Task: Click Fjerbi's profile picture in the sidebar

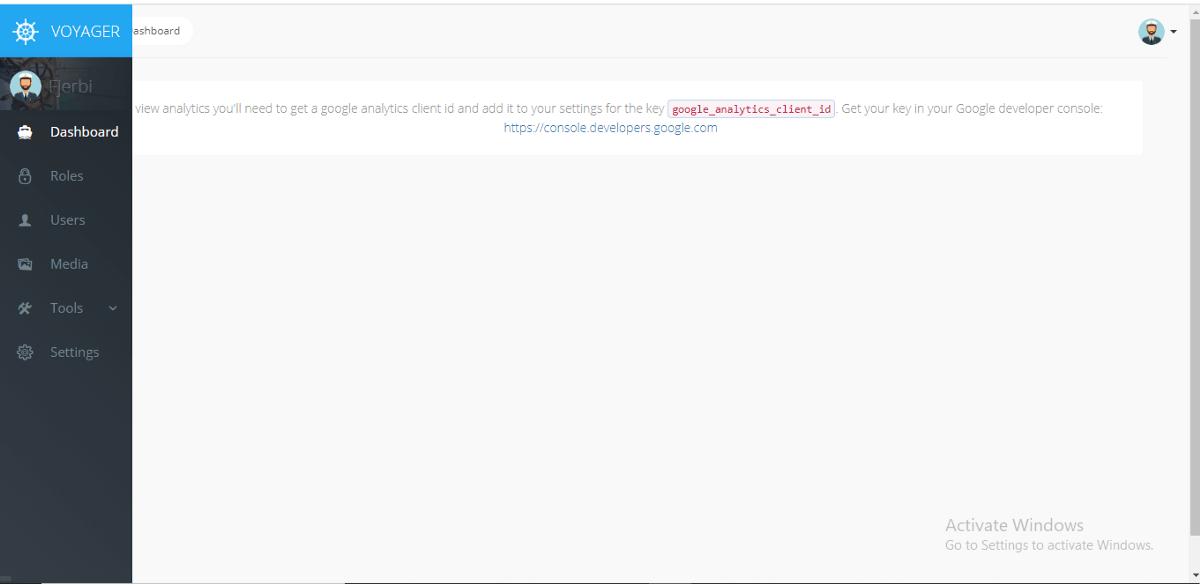Action: point(25,86)
